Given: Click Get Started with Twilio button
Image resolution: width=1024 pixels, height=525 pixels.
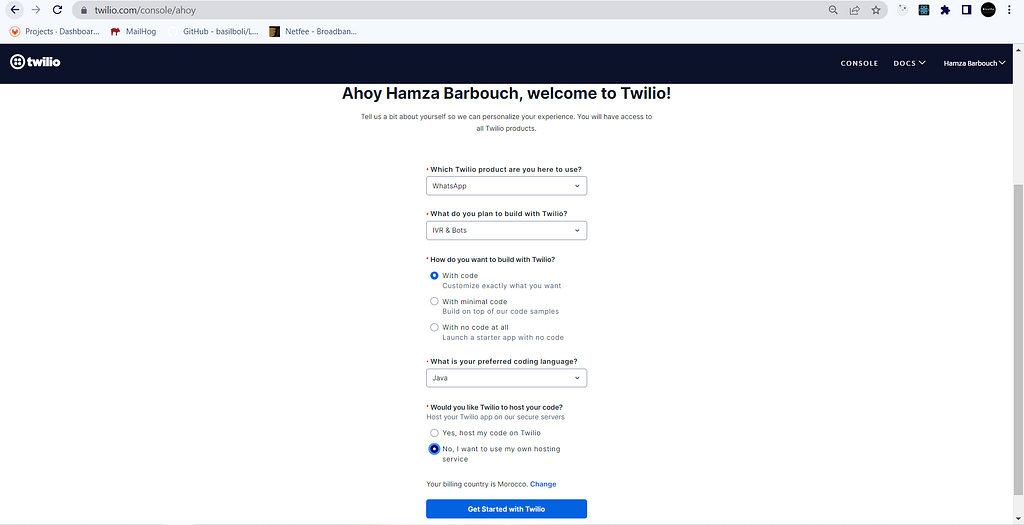Looking at the screenshot, I should pyautogui.click(x=506, y=509).
